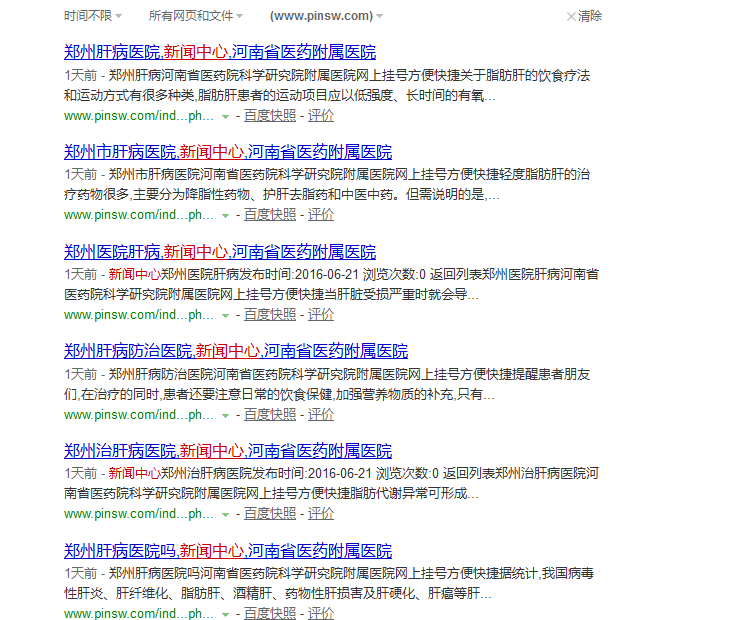
Task: Expand green arrow beside 郑州肝病医院 result URL
Action: pyautogui.click(x=225, y=117)
